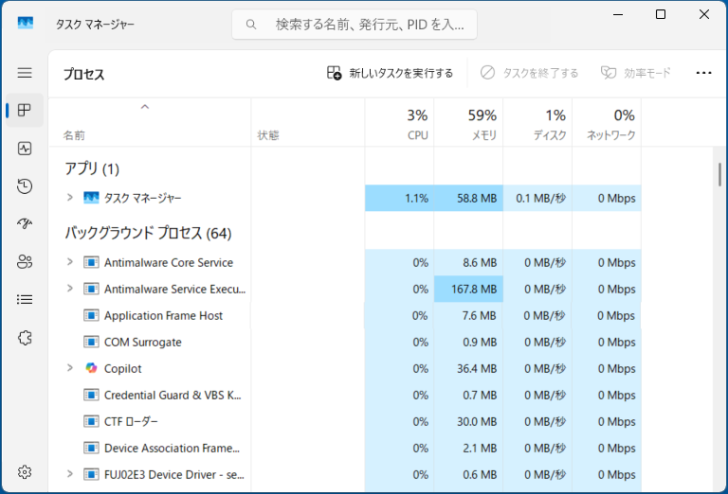Image resolution: width=728 pixels, height=494 pixels.
Task: Close the Task Manager window
Action: pyautogui.click(x=704, y=14)
